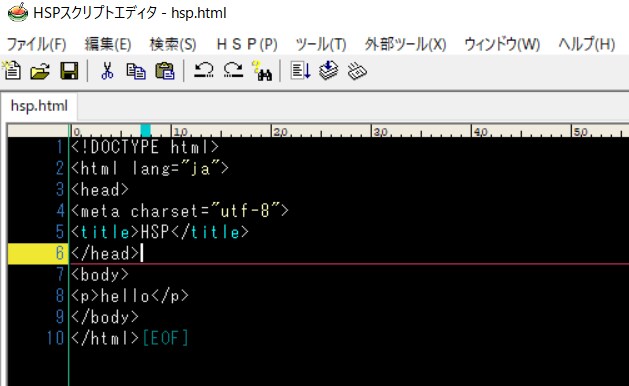Click the download-arrow stack toolbar icon
This screenshot has height=386, width=629.
pyautogui.click(x=329, y=71)
